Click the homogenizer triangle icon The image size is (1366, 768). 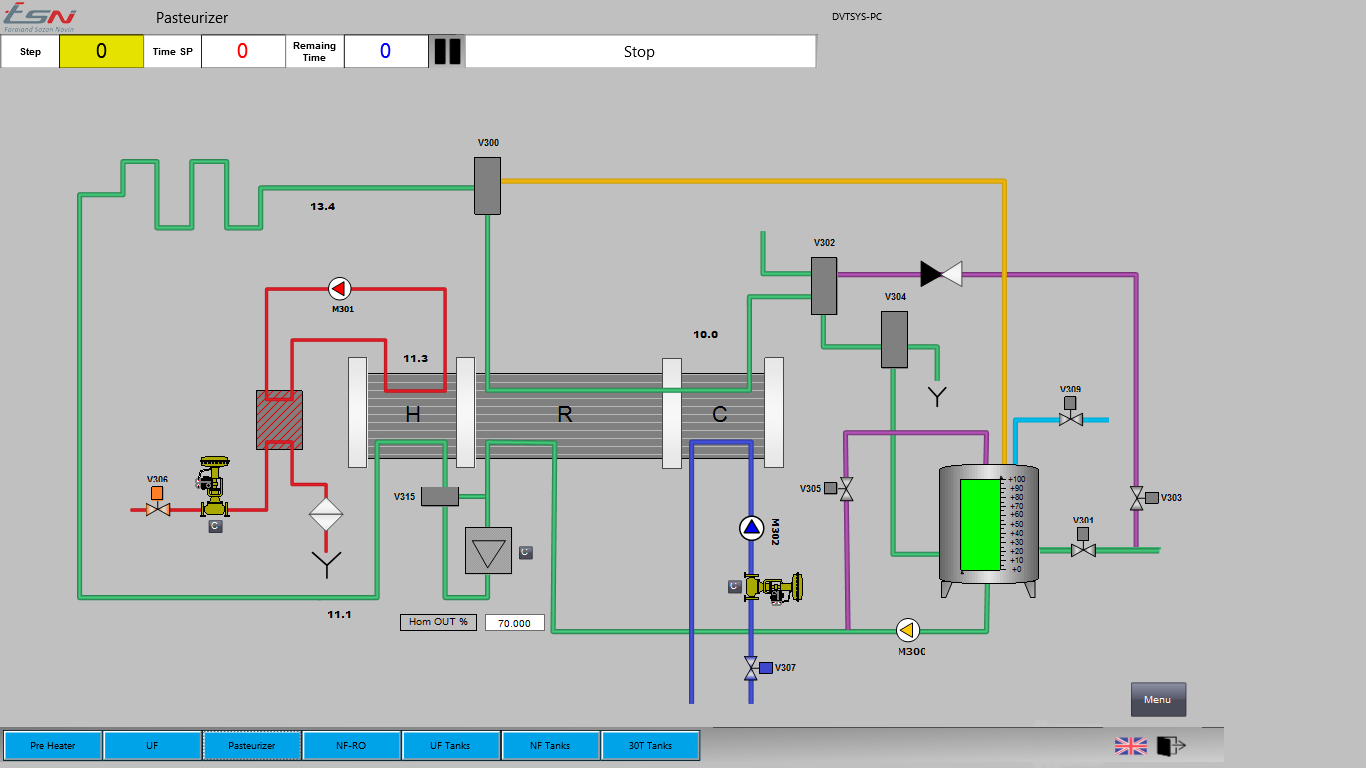pyautogui.click(x=488, y=551)
